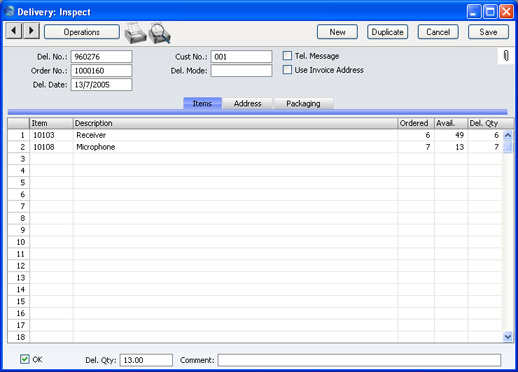Click the Comment text field
Viewport: 518px width, 372px height.
(x=359, y=360)
